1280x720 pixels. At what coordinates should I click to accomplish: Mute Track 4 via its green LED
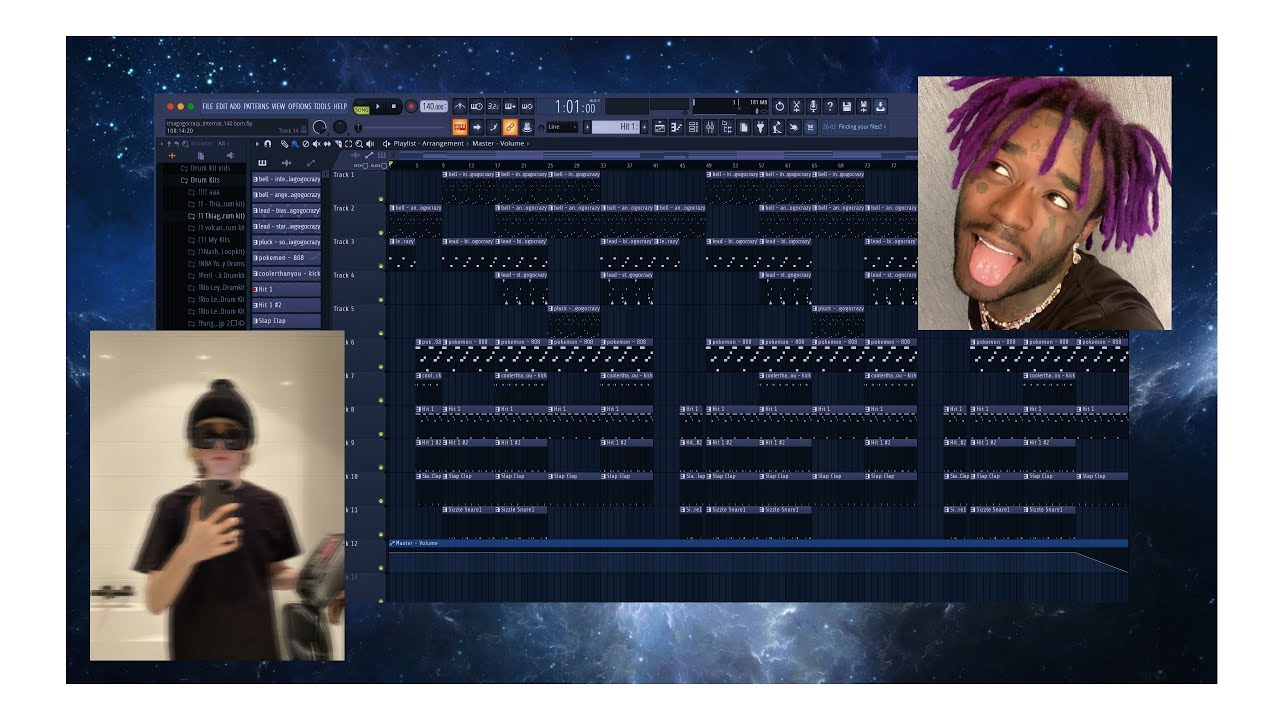381,299
